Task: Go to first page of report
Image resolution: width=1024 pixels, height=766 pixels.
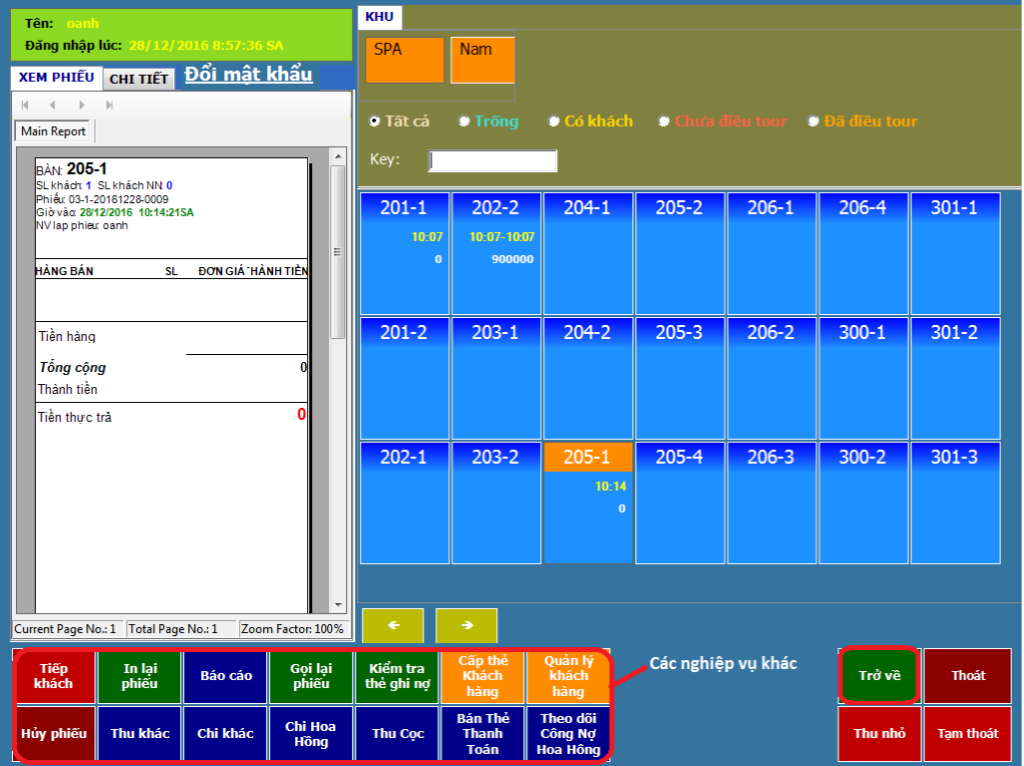Action: coord(25,105)
